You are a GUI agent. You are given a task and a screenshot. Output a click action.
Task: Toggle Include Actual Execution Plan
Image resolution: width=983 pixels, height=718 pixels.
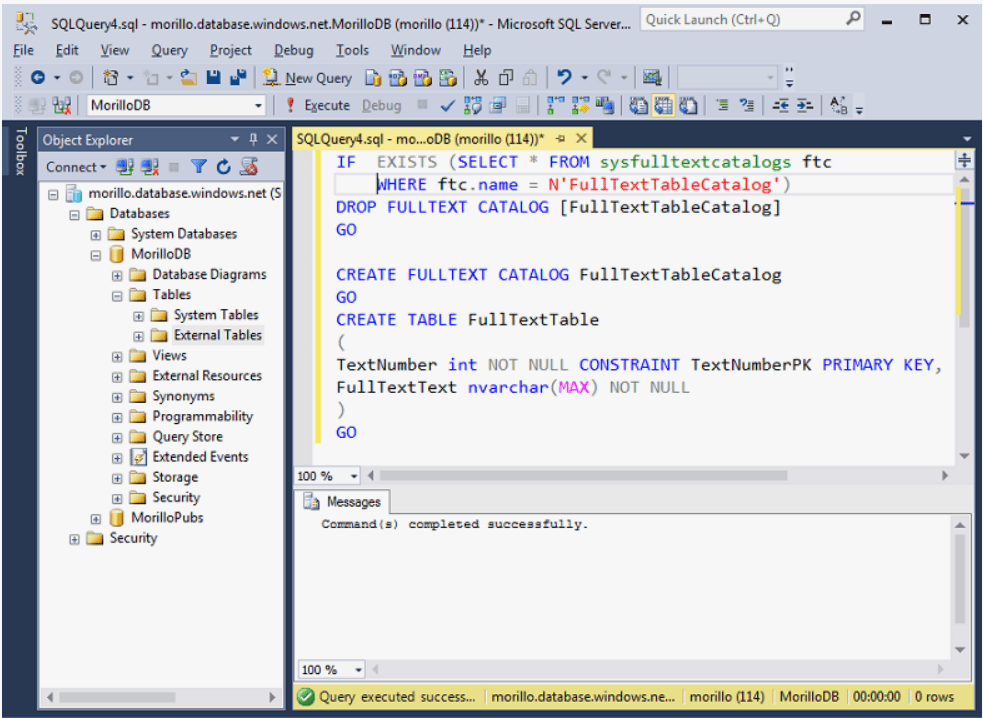click(555, 105)
